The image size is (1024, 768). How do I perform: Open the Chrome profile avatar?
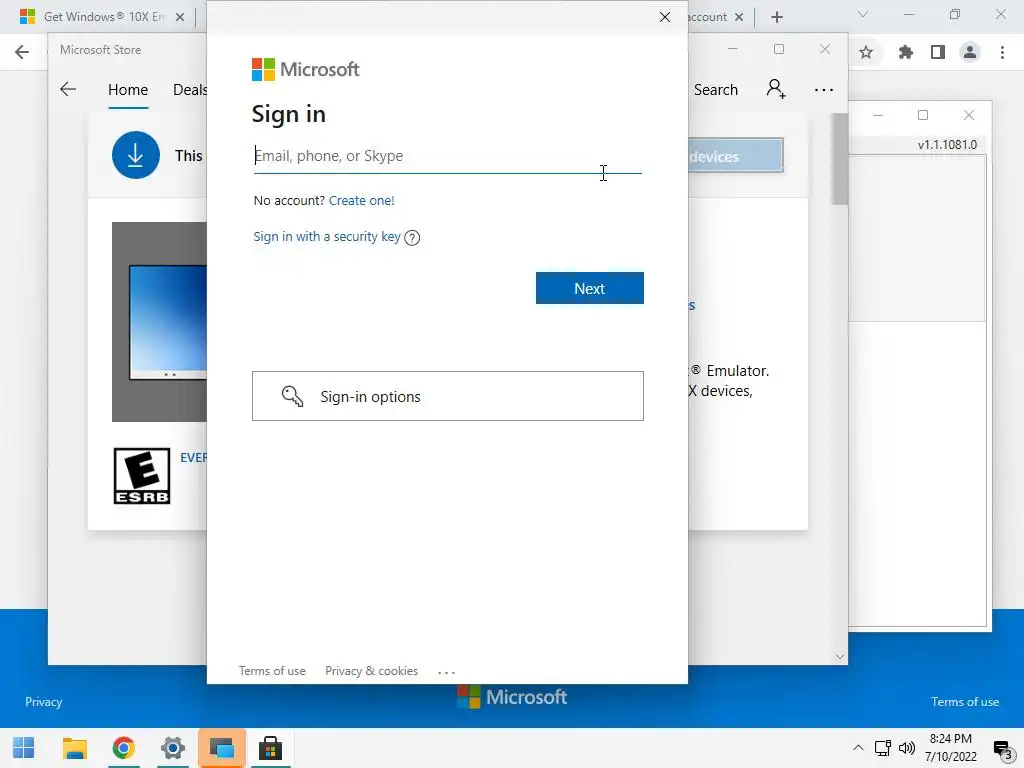(970, 52)
